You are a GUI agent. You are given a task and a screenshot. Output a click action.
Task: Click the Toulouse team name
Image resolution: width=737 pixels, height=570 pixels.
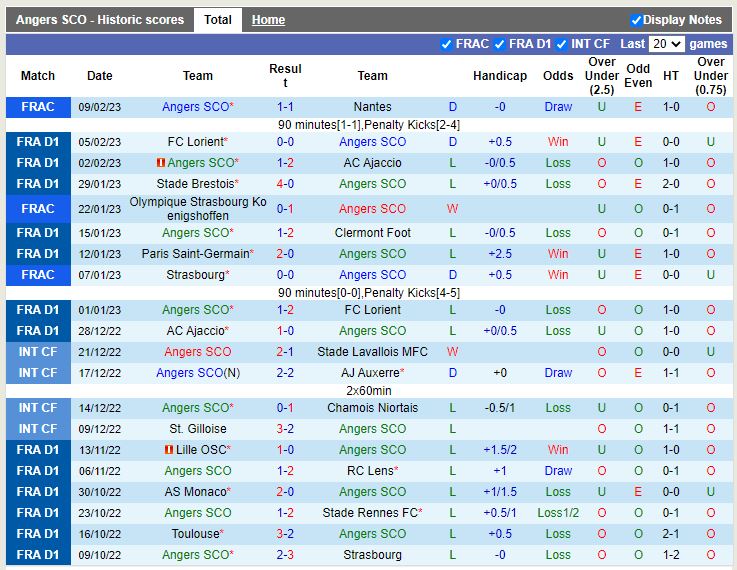tap(194, 534)
